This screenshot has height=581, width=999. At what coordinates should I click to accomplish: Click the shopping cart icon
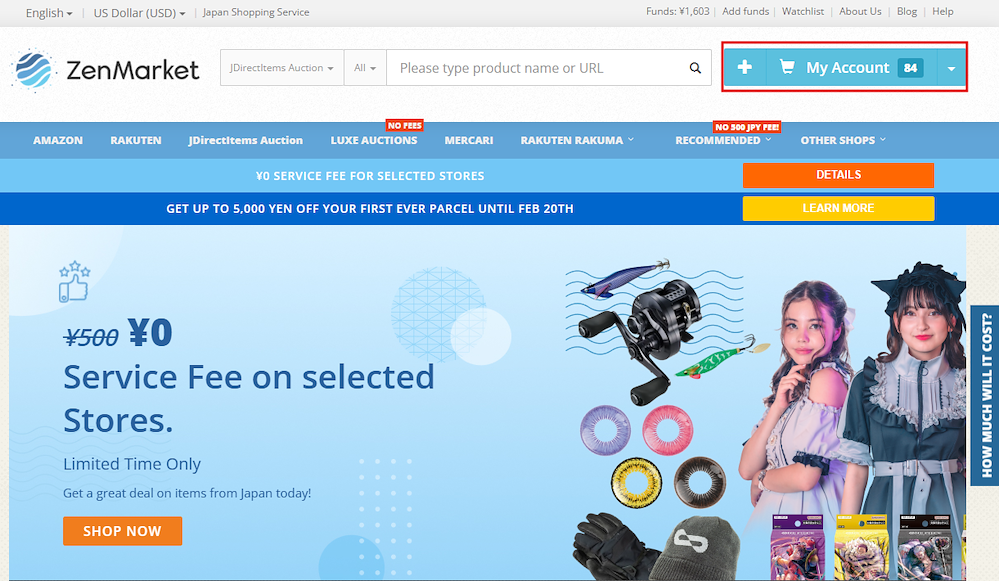pyautogui.click(x=787, y=67)
